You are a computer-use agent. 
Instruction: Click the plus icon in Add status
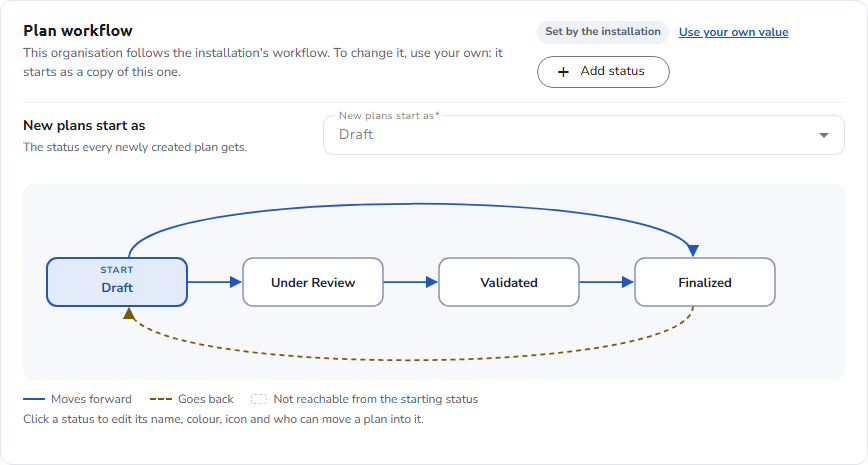coord(563,72)
